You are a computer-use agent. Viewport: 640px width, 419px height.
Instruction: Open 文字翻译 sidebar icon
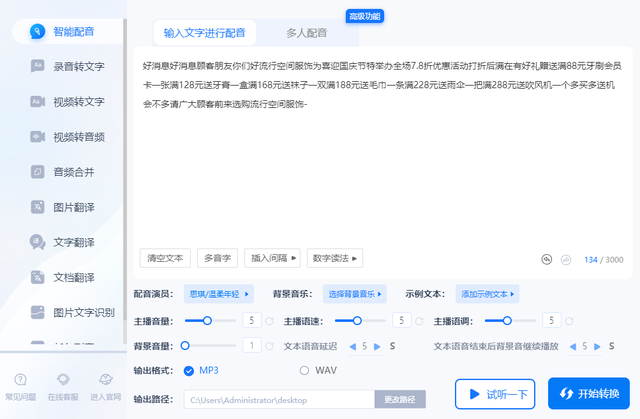(x=37, y=242)
